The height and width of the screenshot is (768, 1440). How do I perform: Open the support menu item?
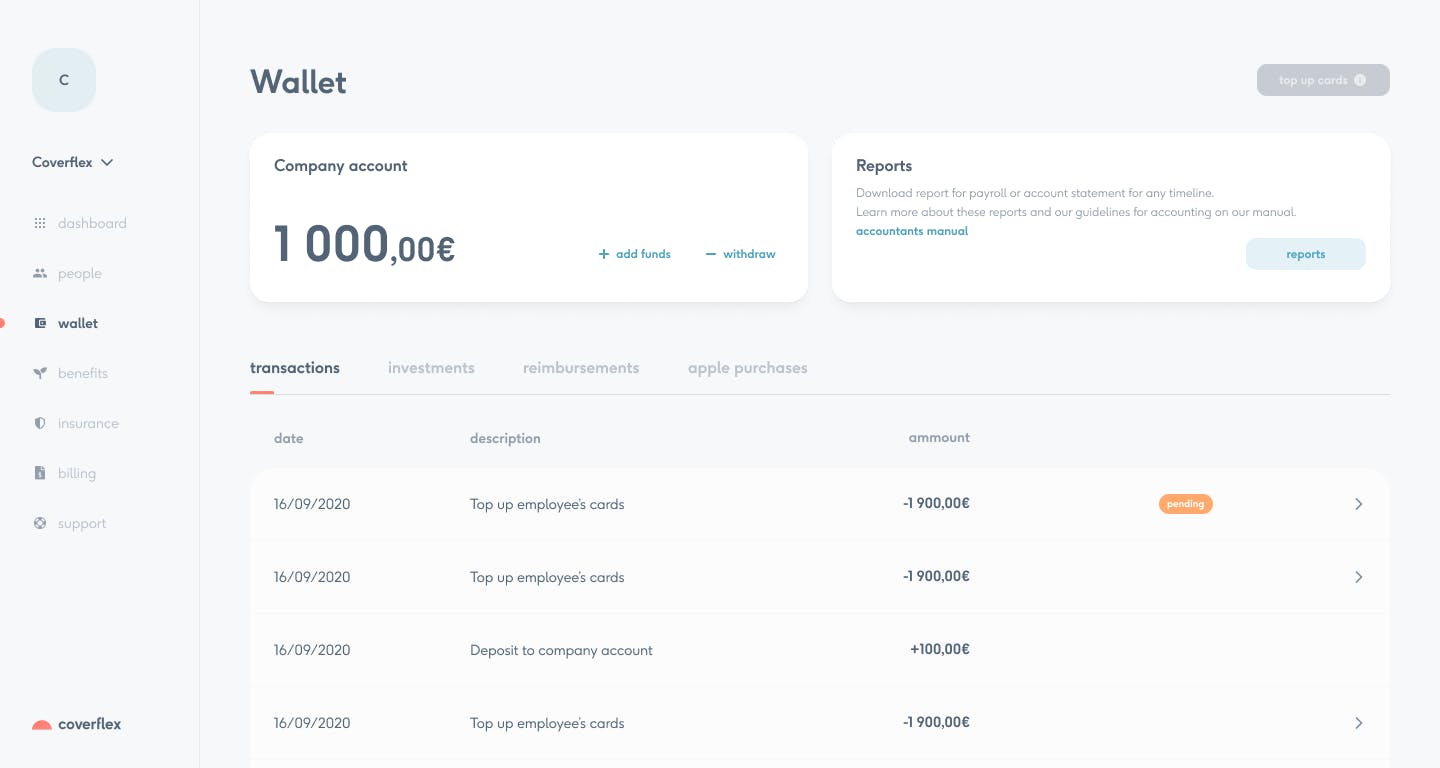tap(82, 523)
